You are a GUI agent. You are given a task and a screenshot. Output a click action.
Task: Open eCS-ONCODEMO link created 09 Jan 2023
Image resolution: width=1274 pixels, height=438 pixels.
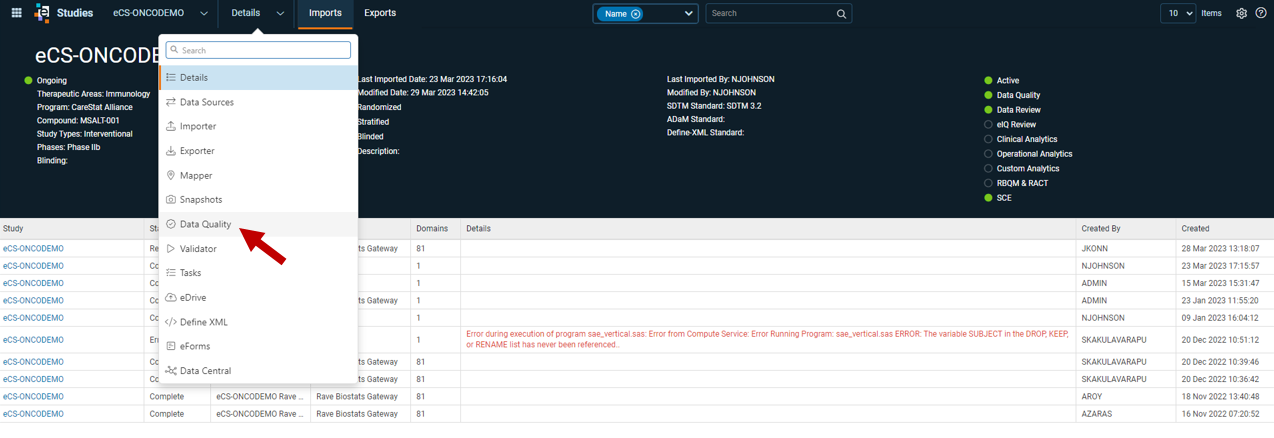tap(33, 318)
